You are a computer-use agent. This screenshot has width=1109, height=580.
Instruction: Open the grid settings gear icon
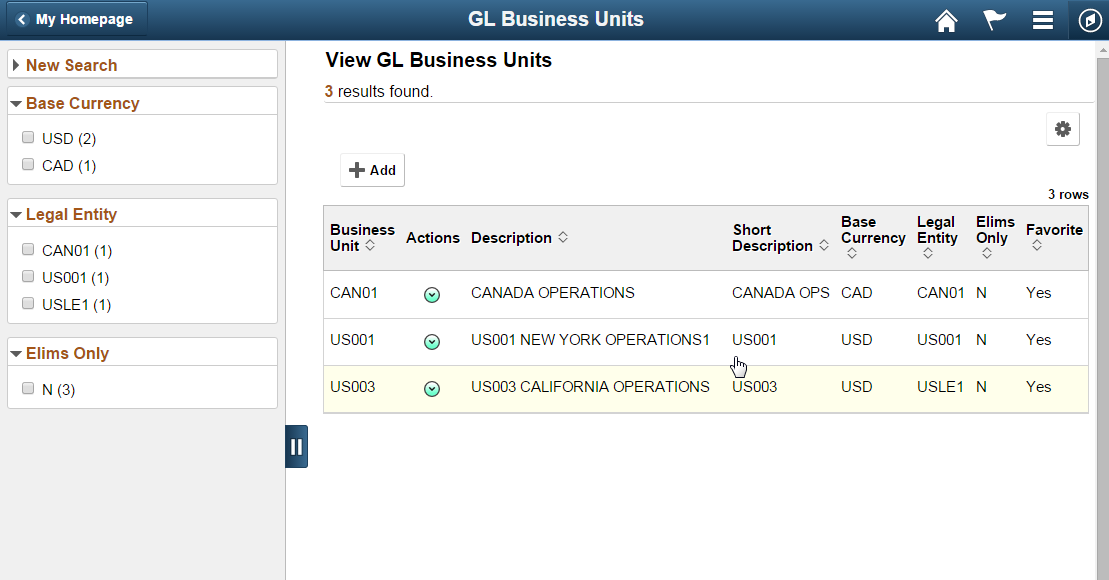(x=1062, y=129)
